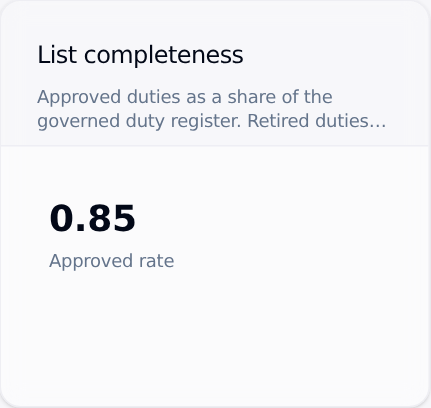Click the line starting with Approved duties
This screenshot has width=431, height=408.
[185, 98]
